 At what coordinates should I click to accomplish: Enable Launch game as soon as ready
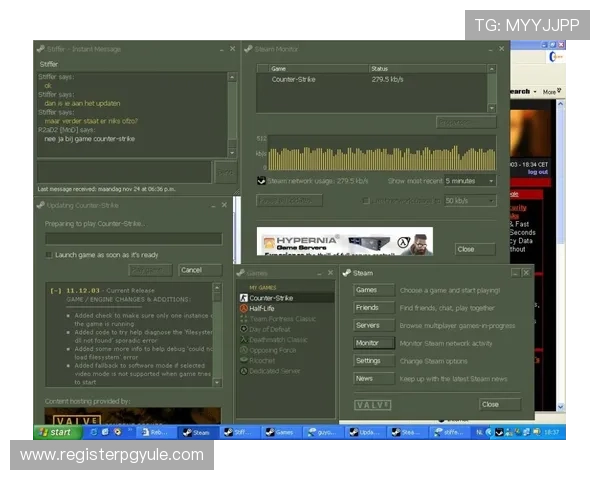click(x=49, y=255)
